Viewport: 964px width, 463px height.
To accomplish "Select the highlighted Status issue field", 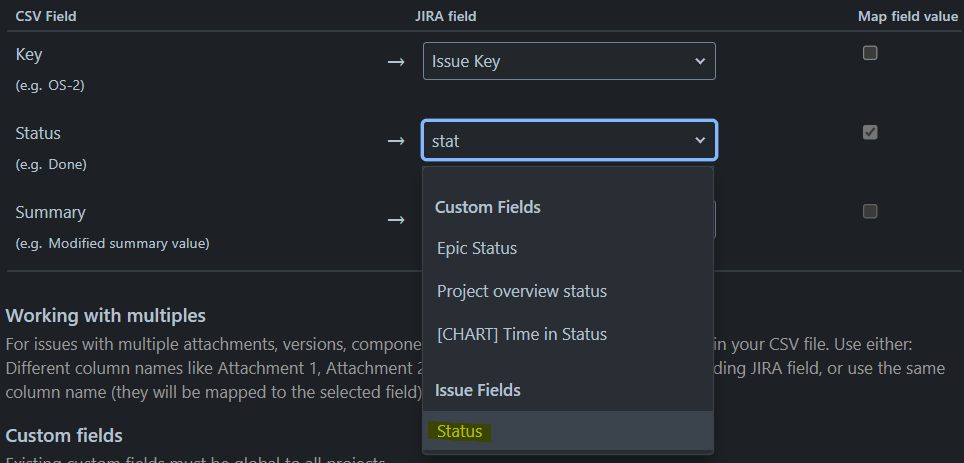I will point(567,432).
